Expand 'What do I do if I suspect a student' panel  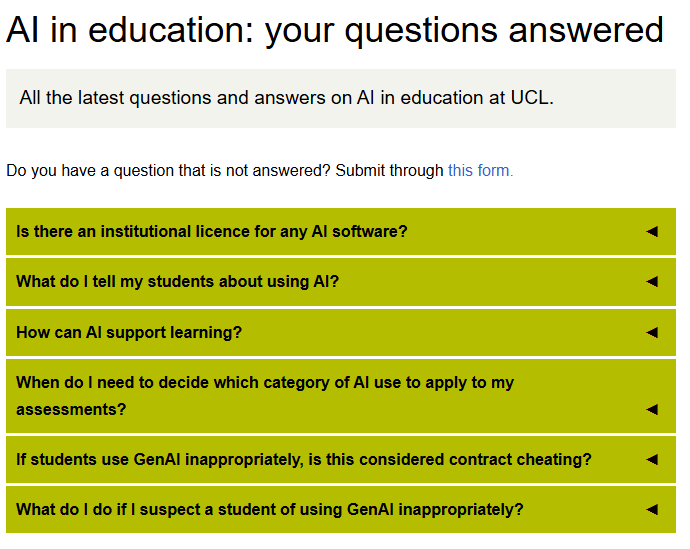(270, 510)
